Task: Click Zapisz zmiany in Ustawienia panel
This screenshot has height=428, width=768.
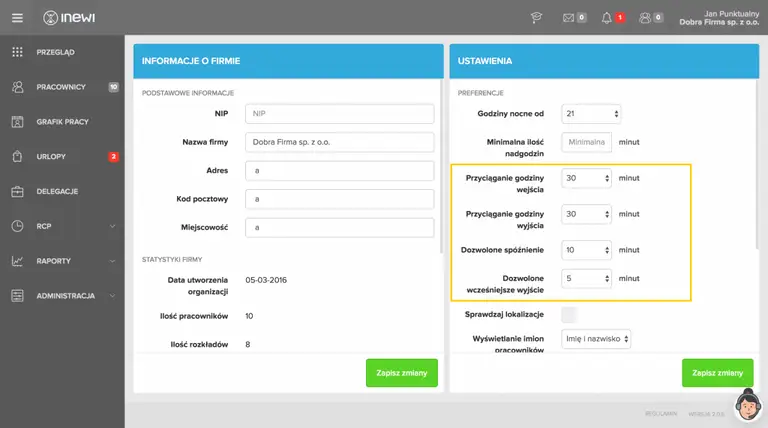Action: 717,372
